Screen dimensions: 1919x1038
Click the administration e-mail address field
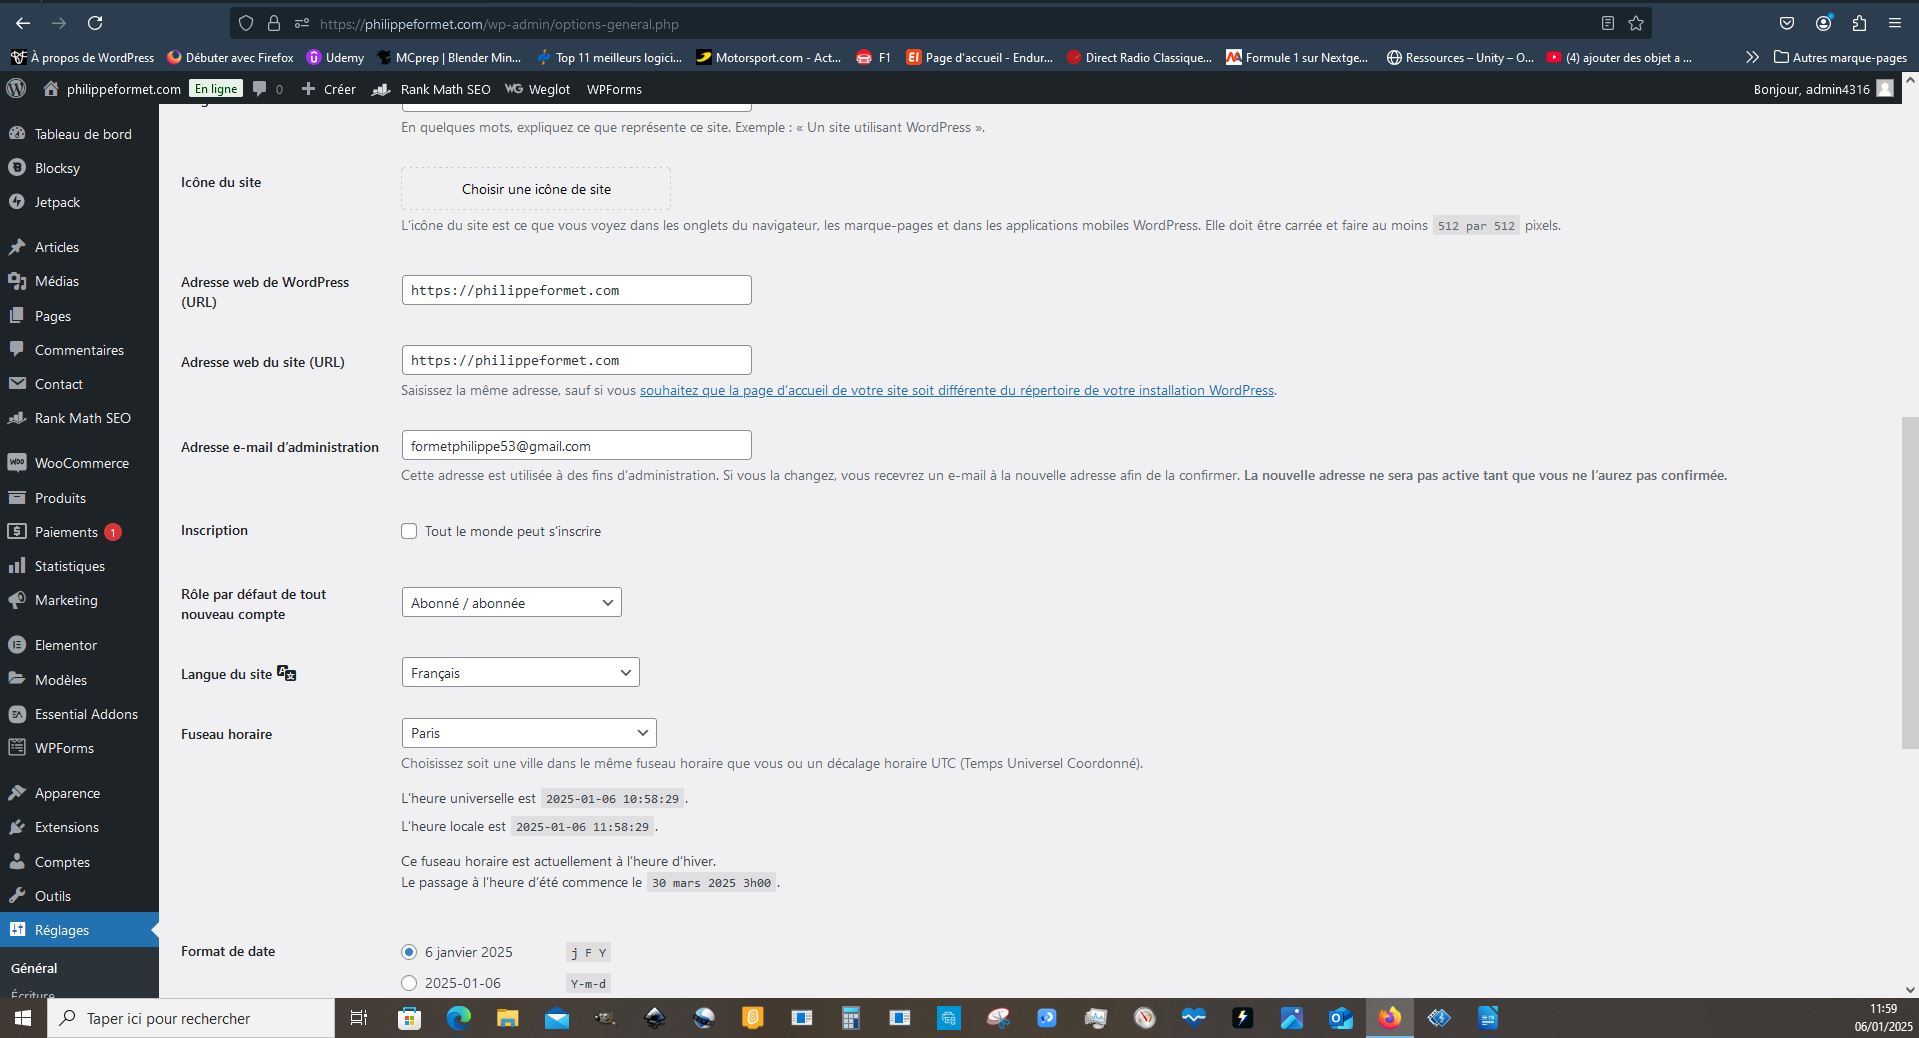(x=576, y=446)
